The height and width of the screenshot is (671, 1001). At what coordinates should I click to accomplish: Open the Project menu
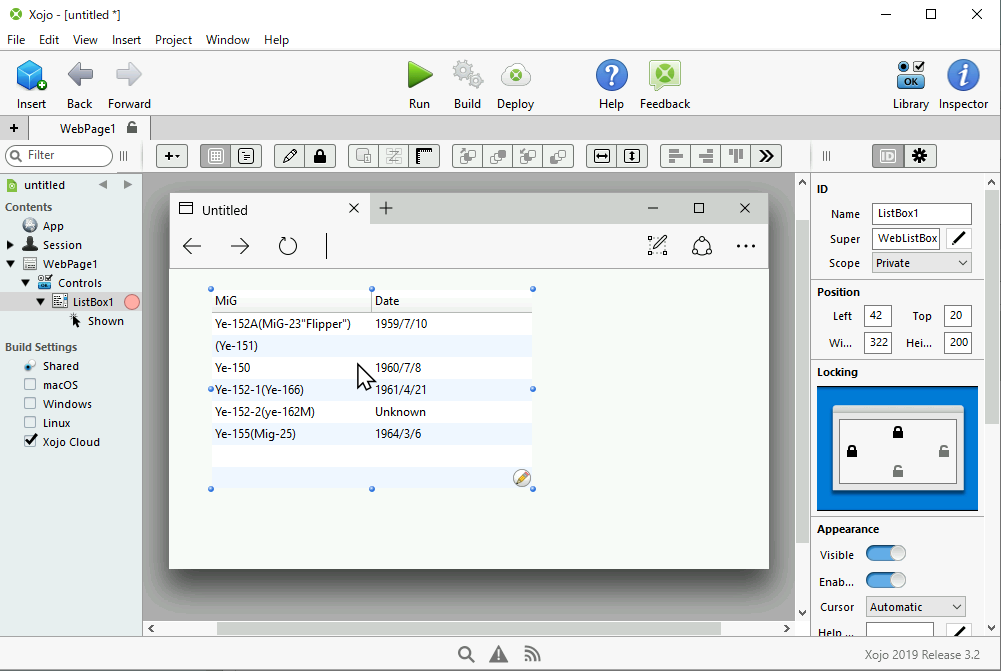pyautogui.click(x=173, y=40)
